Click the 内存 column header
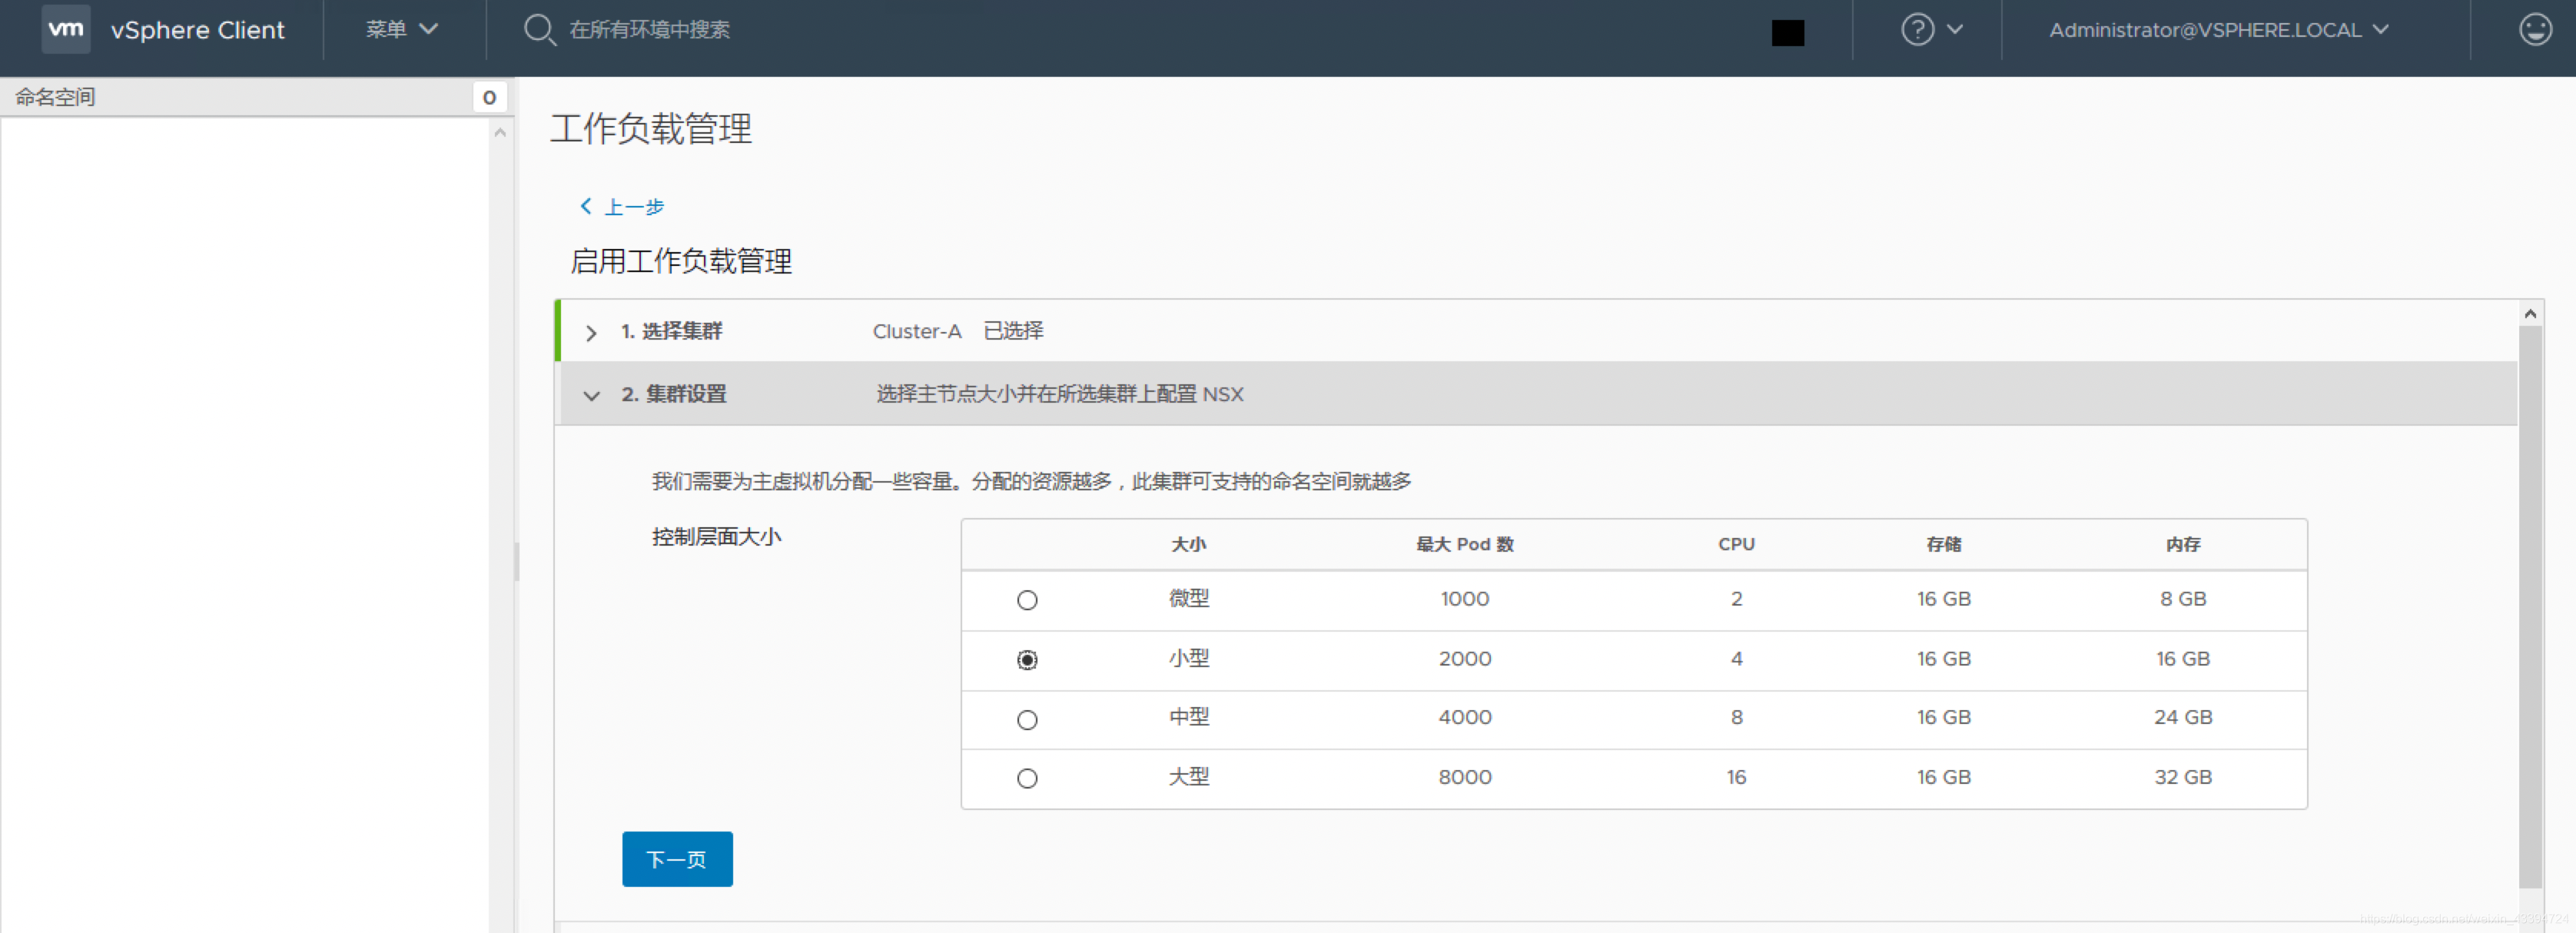The width and height of the screenshot is (2576, 933). (x=2183, y=544)
